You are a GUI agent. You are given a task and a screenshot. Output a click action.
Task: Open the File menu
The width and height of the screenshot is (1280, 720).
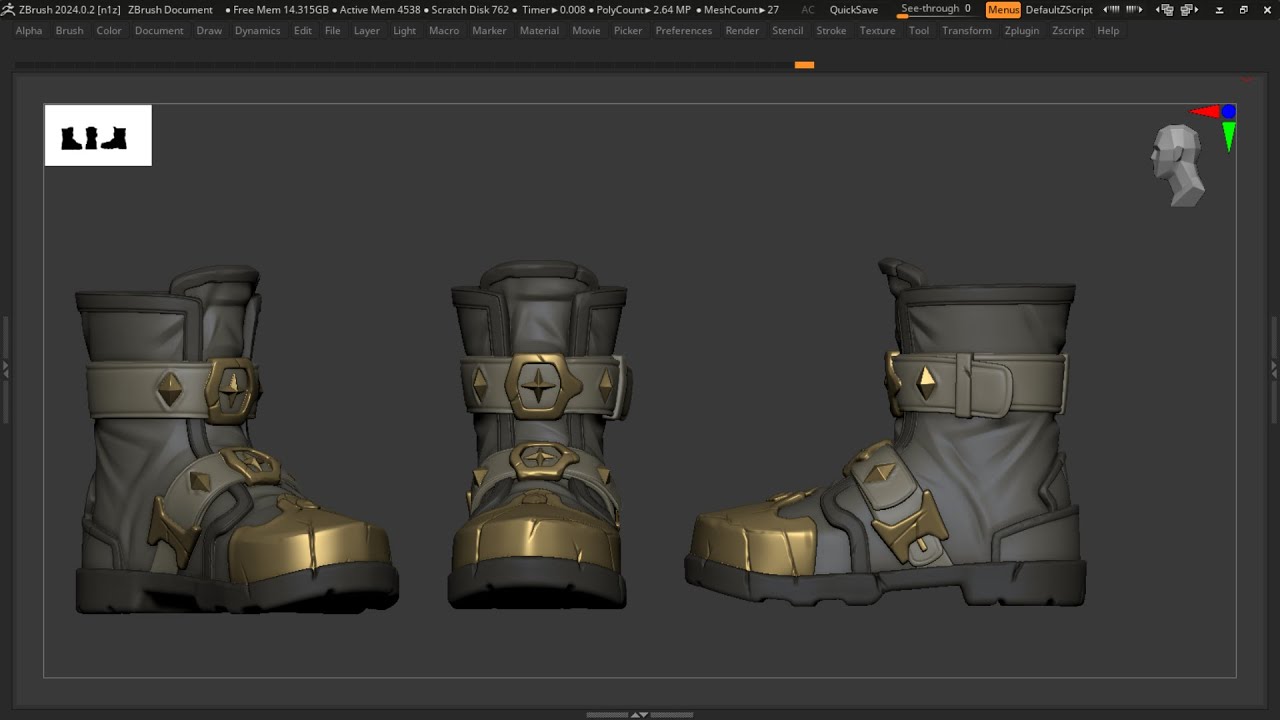(332, 31)
